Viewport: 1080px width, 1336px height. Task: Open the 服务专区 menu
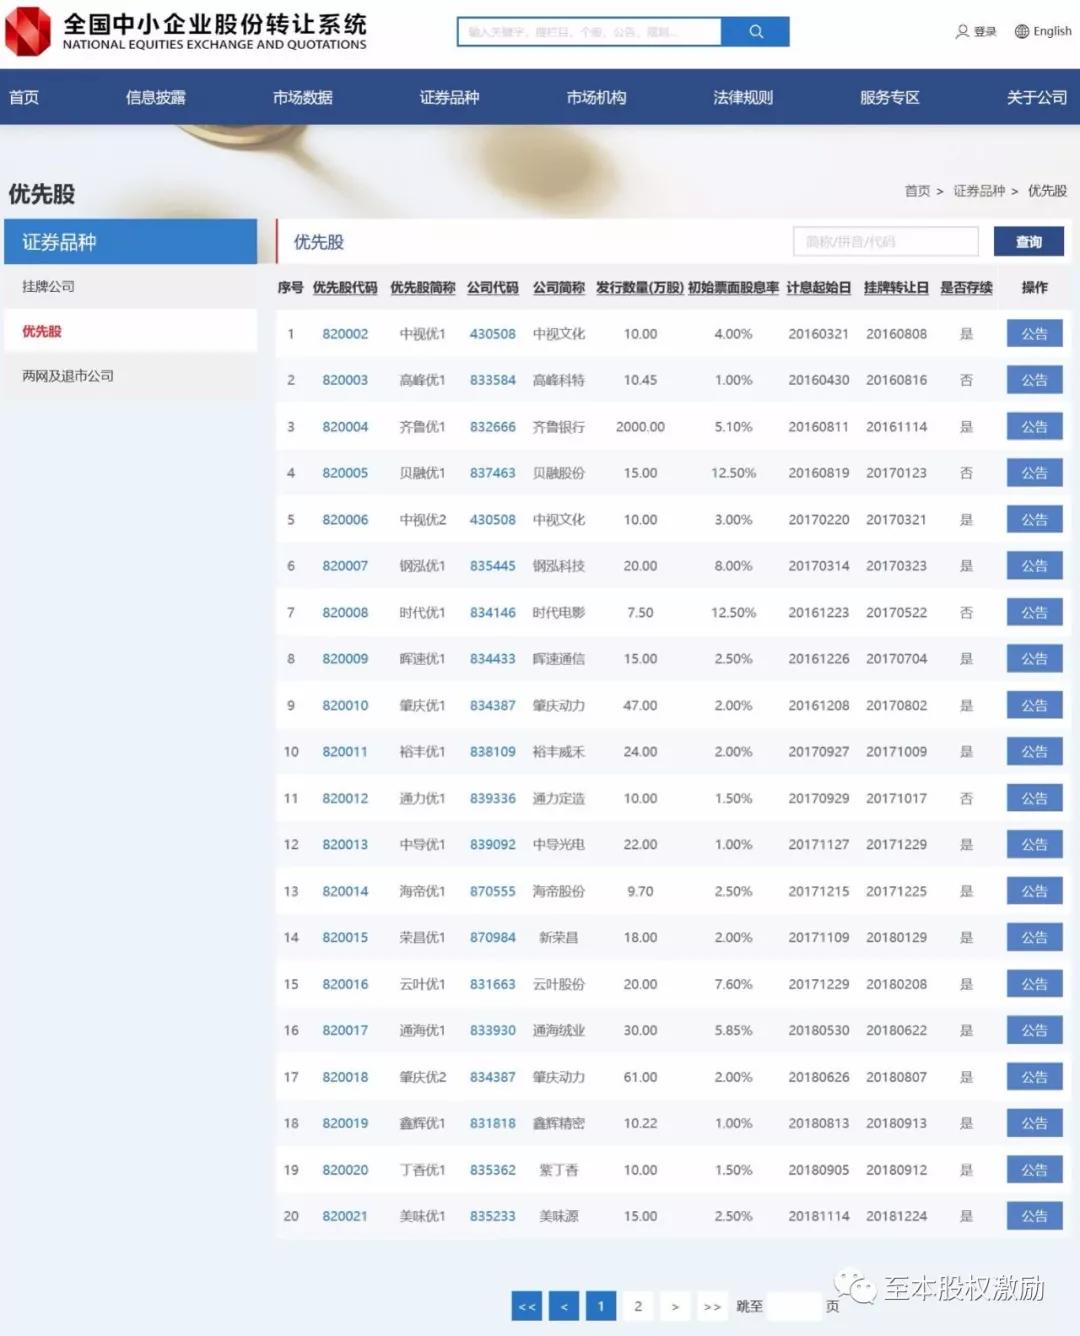tap(887, 97)
